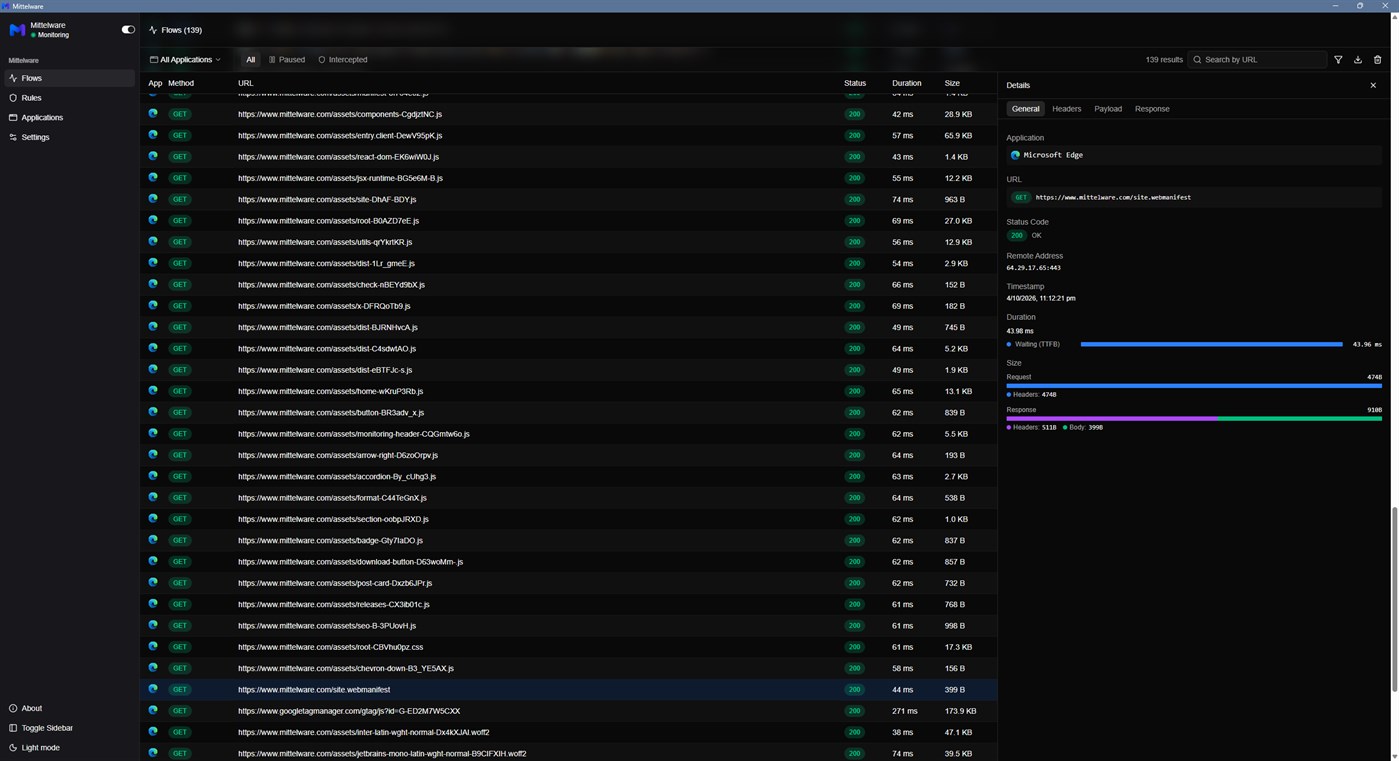Open Settings from the sidebar
1399x761 pixels.
pos(69,137)
